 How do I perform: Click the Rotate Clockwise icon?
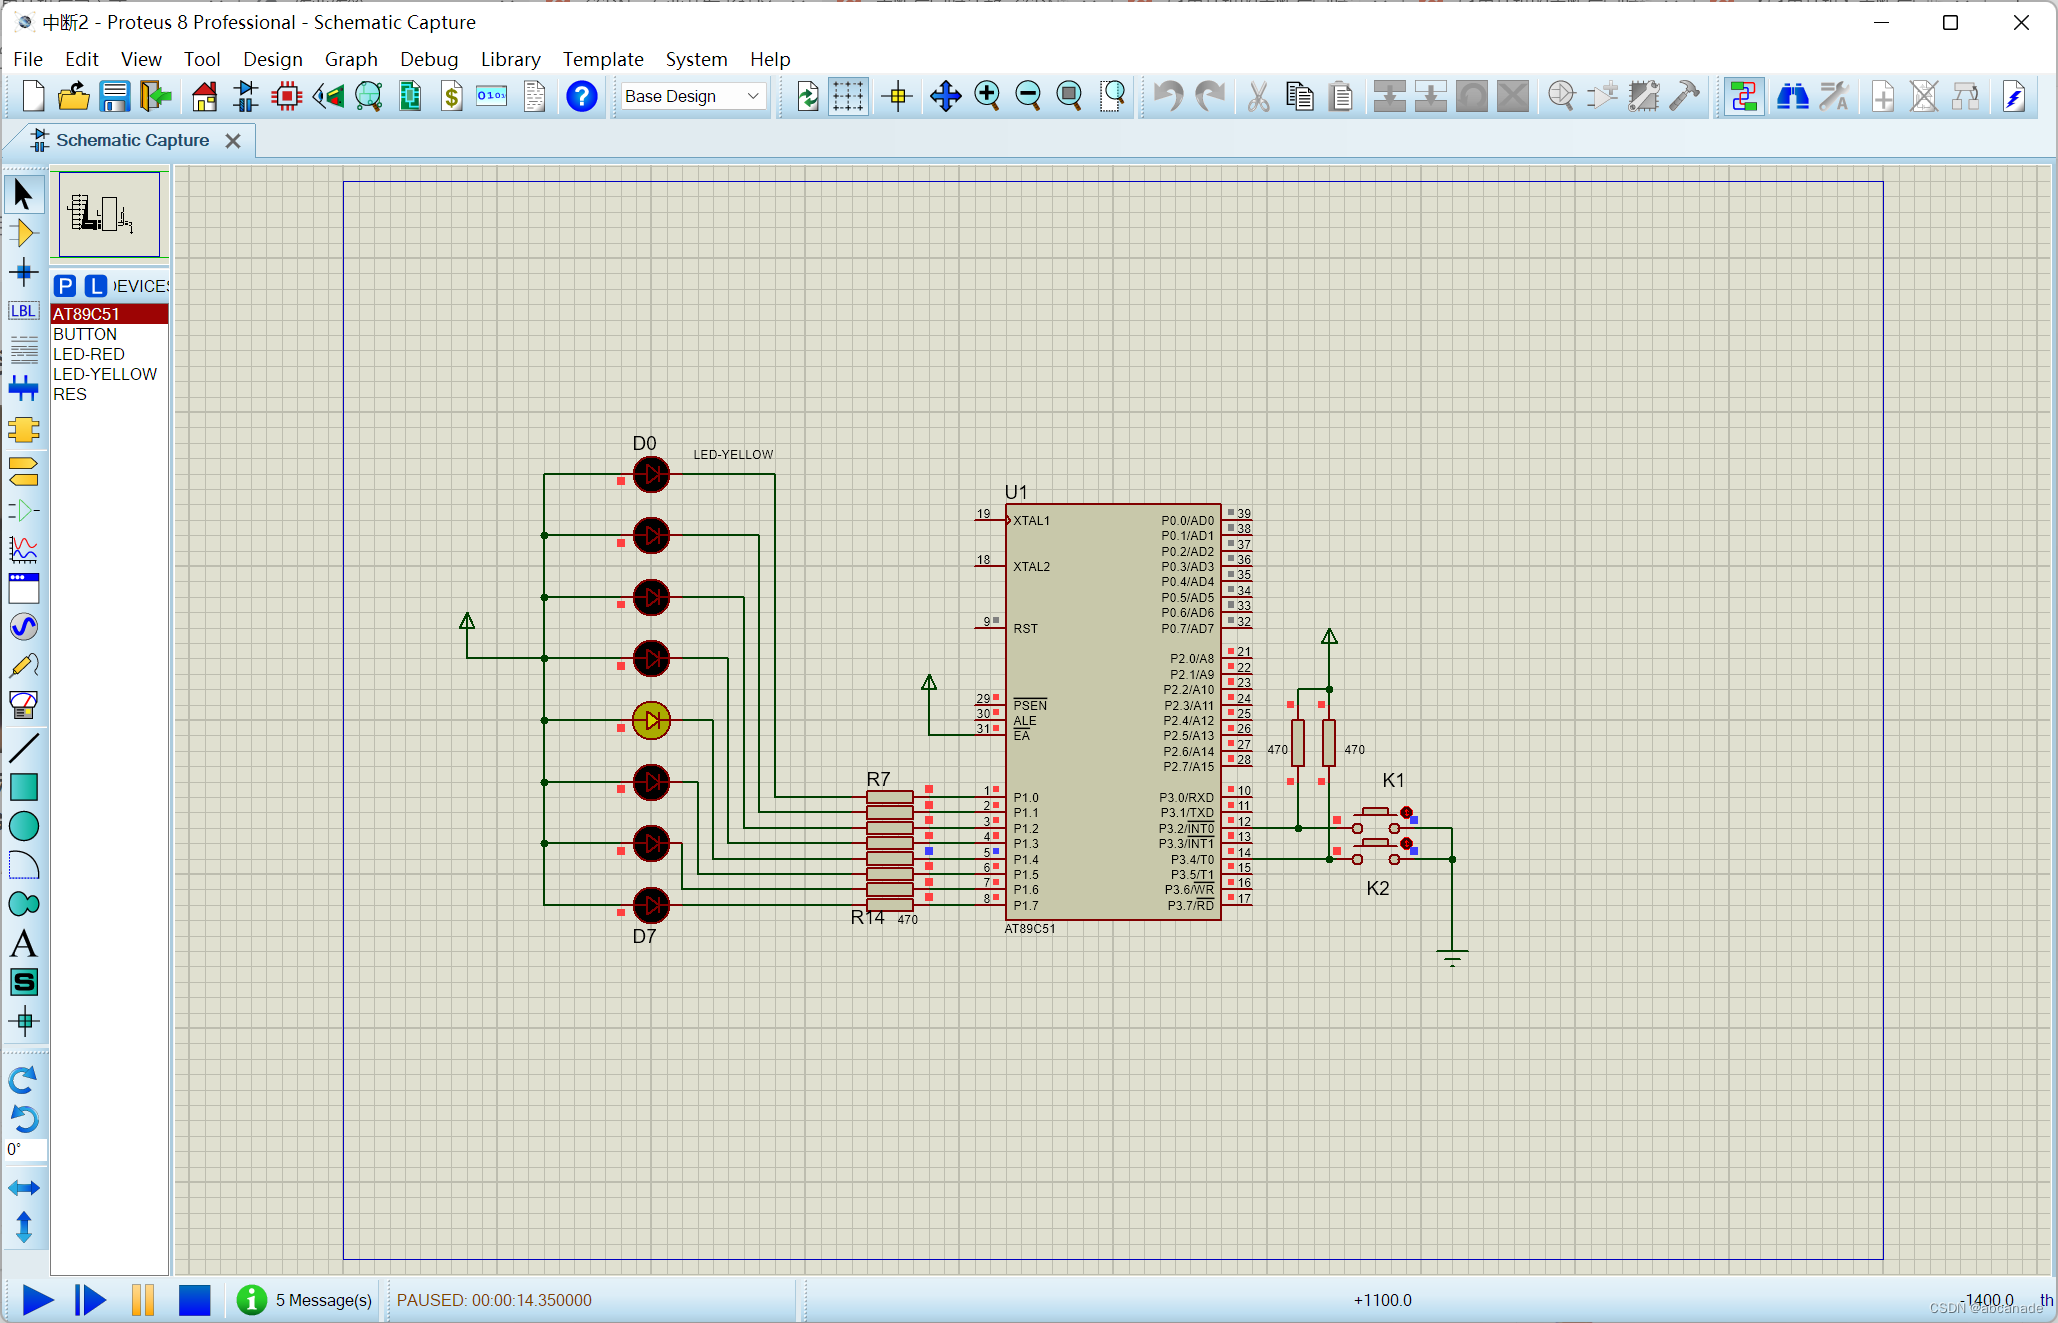[24, 1080]
